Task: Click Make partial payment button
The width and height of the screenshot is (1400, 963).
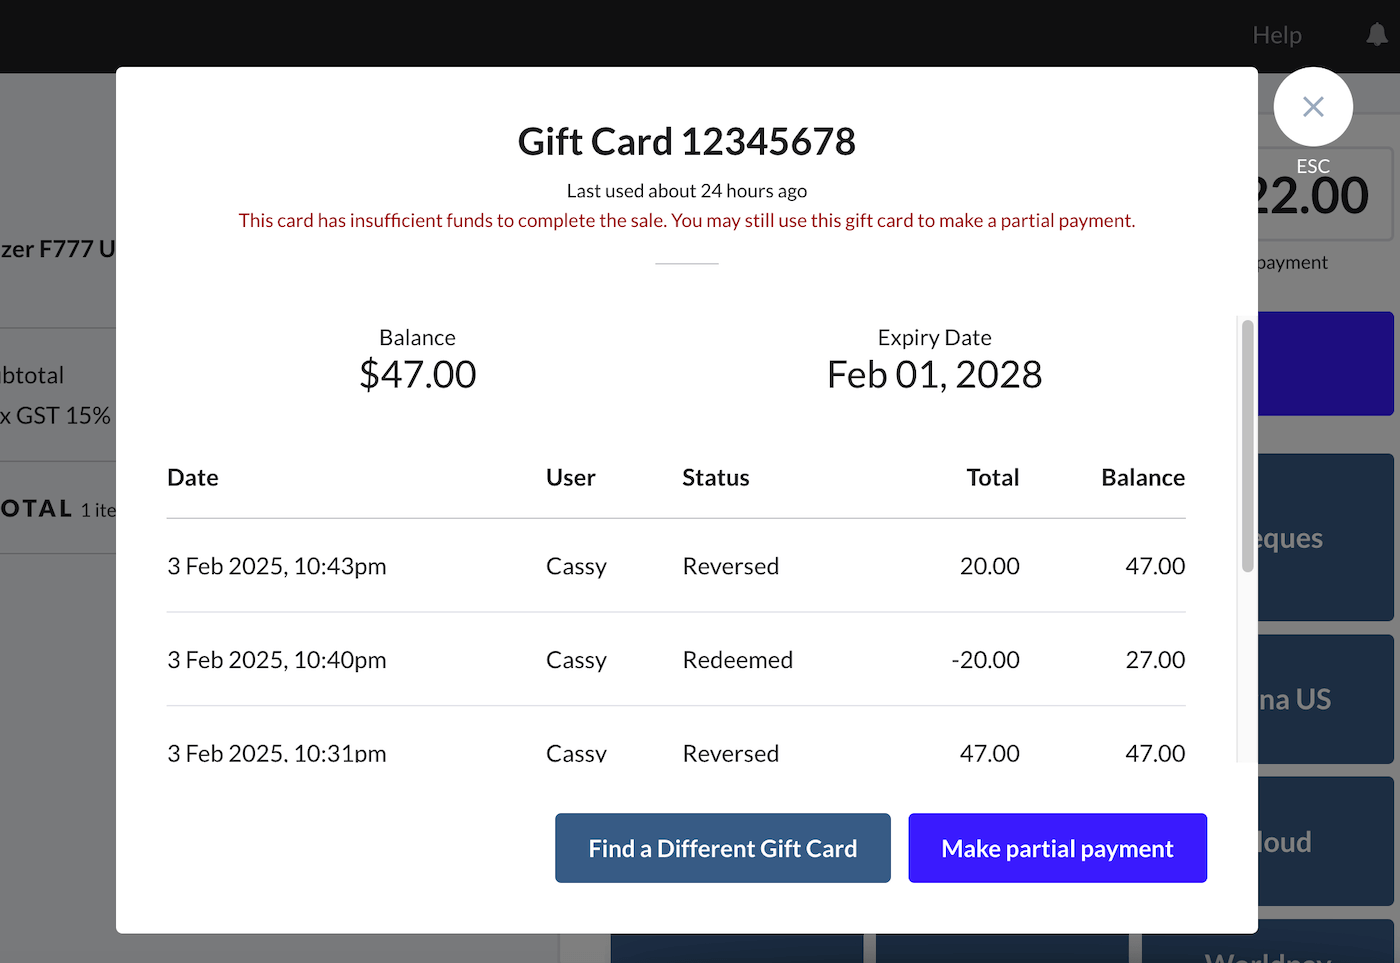Action: (x=1057, y=848)
